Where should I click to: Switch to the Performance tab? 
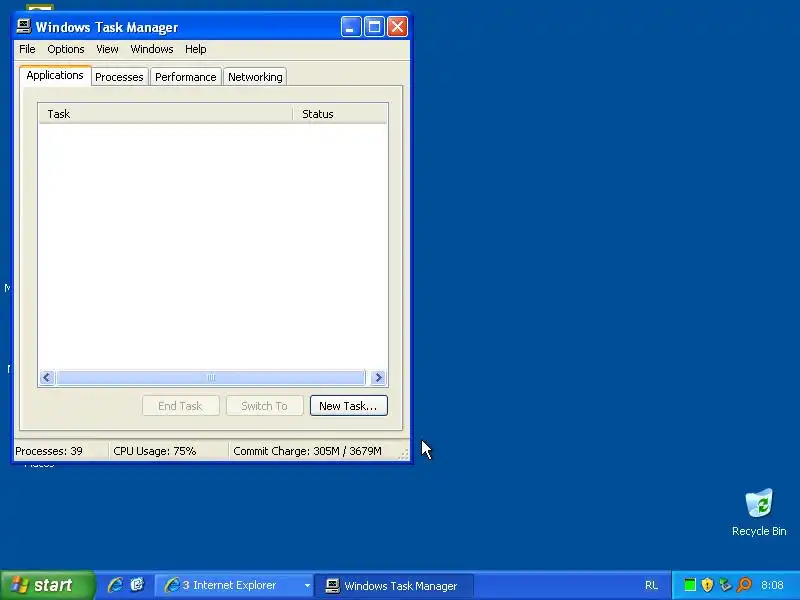(186, 77)
